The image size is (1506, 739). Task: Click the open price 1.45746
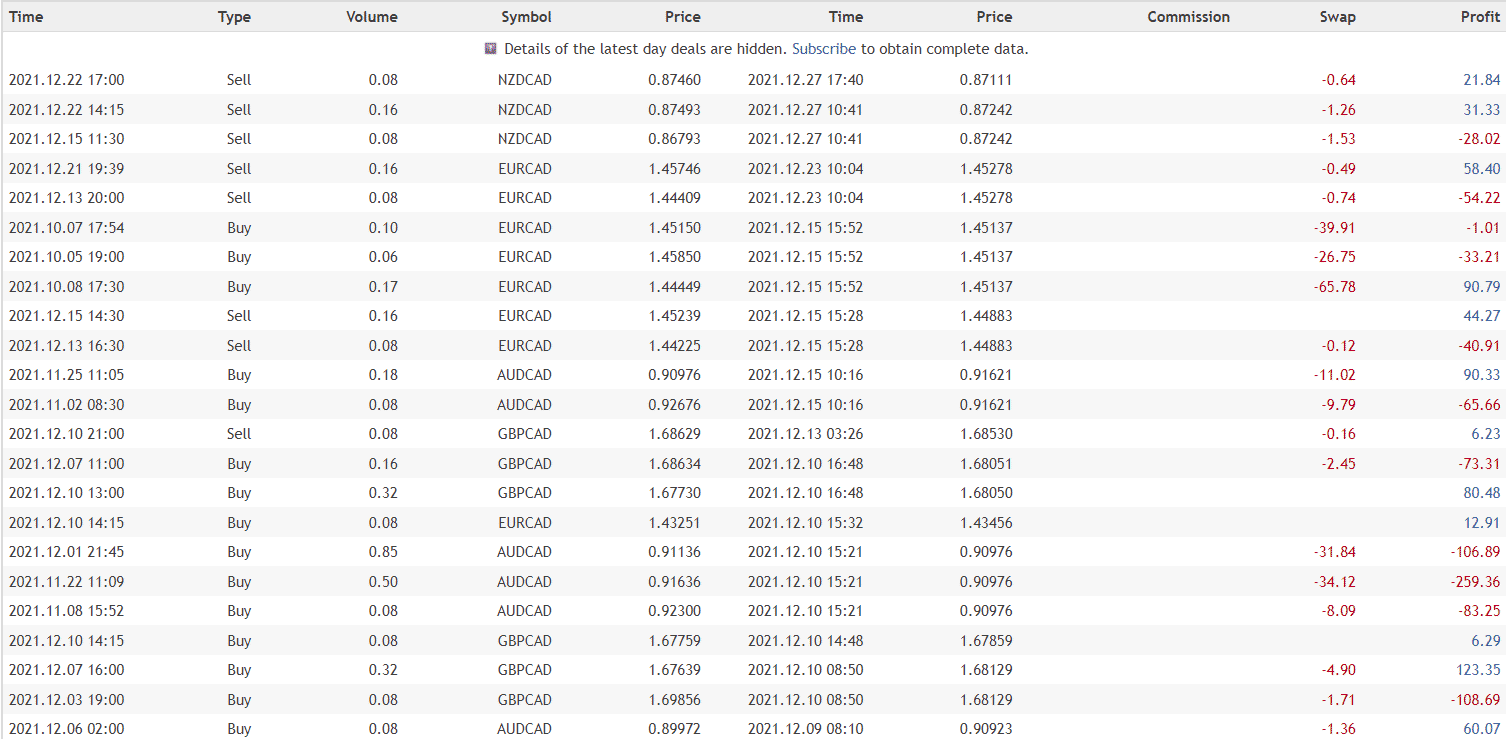(x=674, y=169)
